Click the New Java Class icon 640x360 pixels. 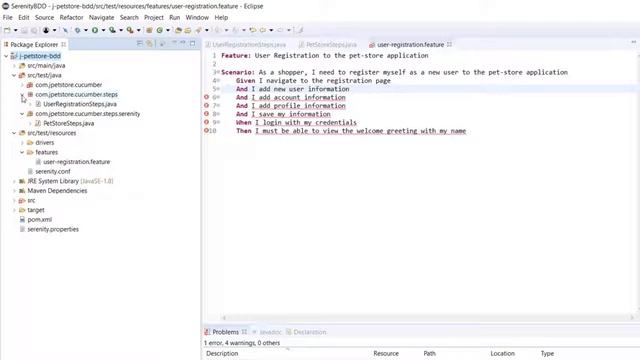click(x=160, y=30)
